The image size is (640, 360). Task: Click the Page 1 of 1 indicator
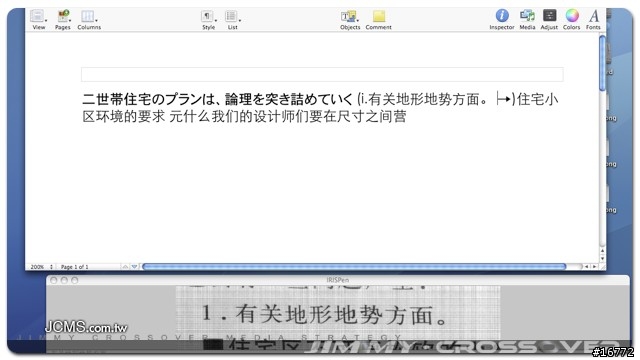[75, 267]
